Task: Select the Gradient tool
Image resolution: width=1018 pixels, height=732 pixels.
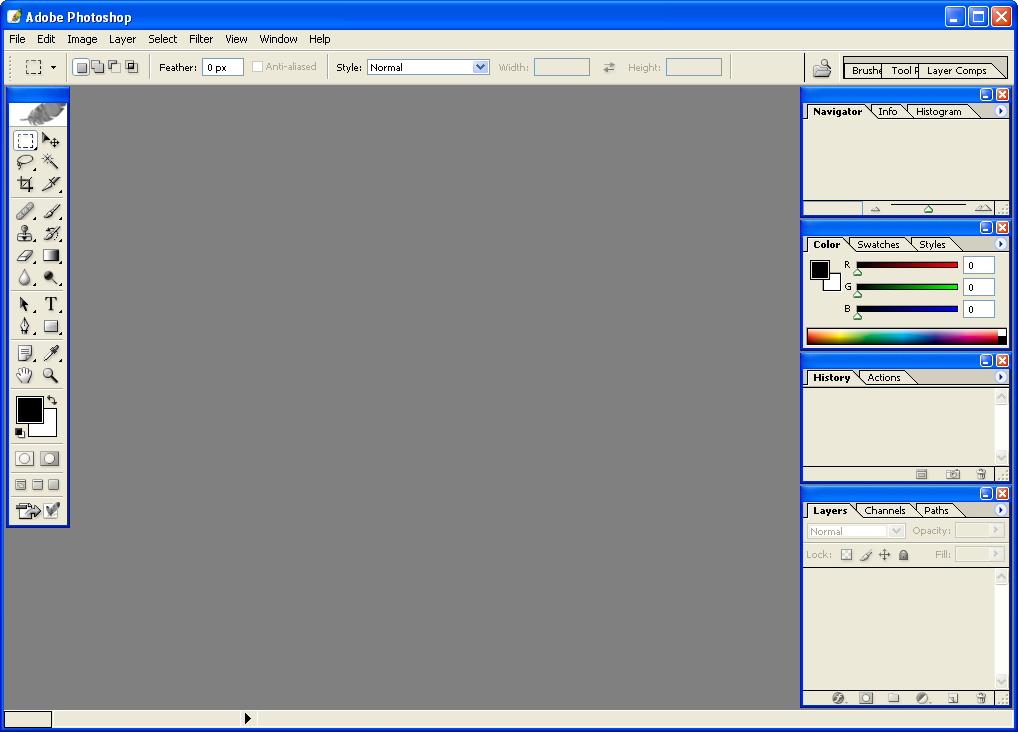Action: [51, 255]
